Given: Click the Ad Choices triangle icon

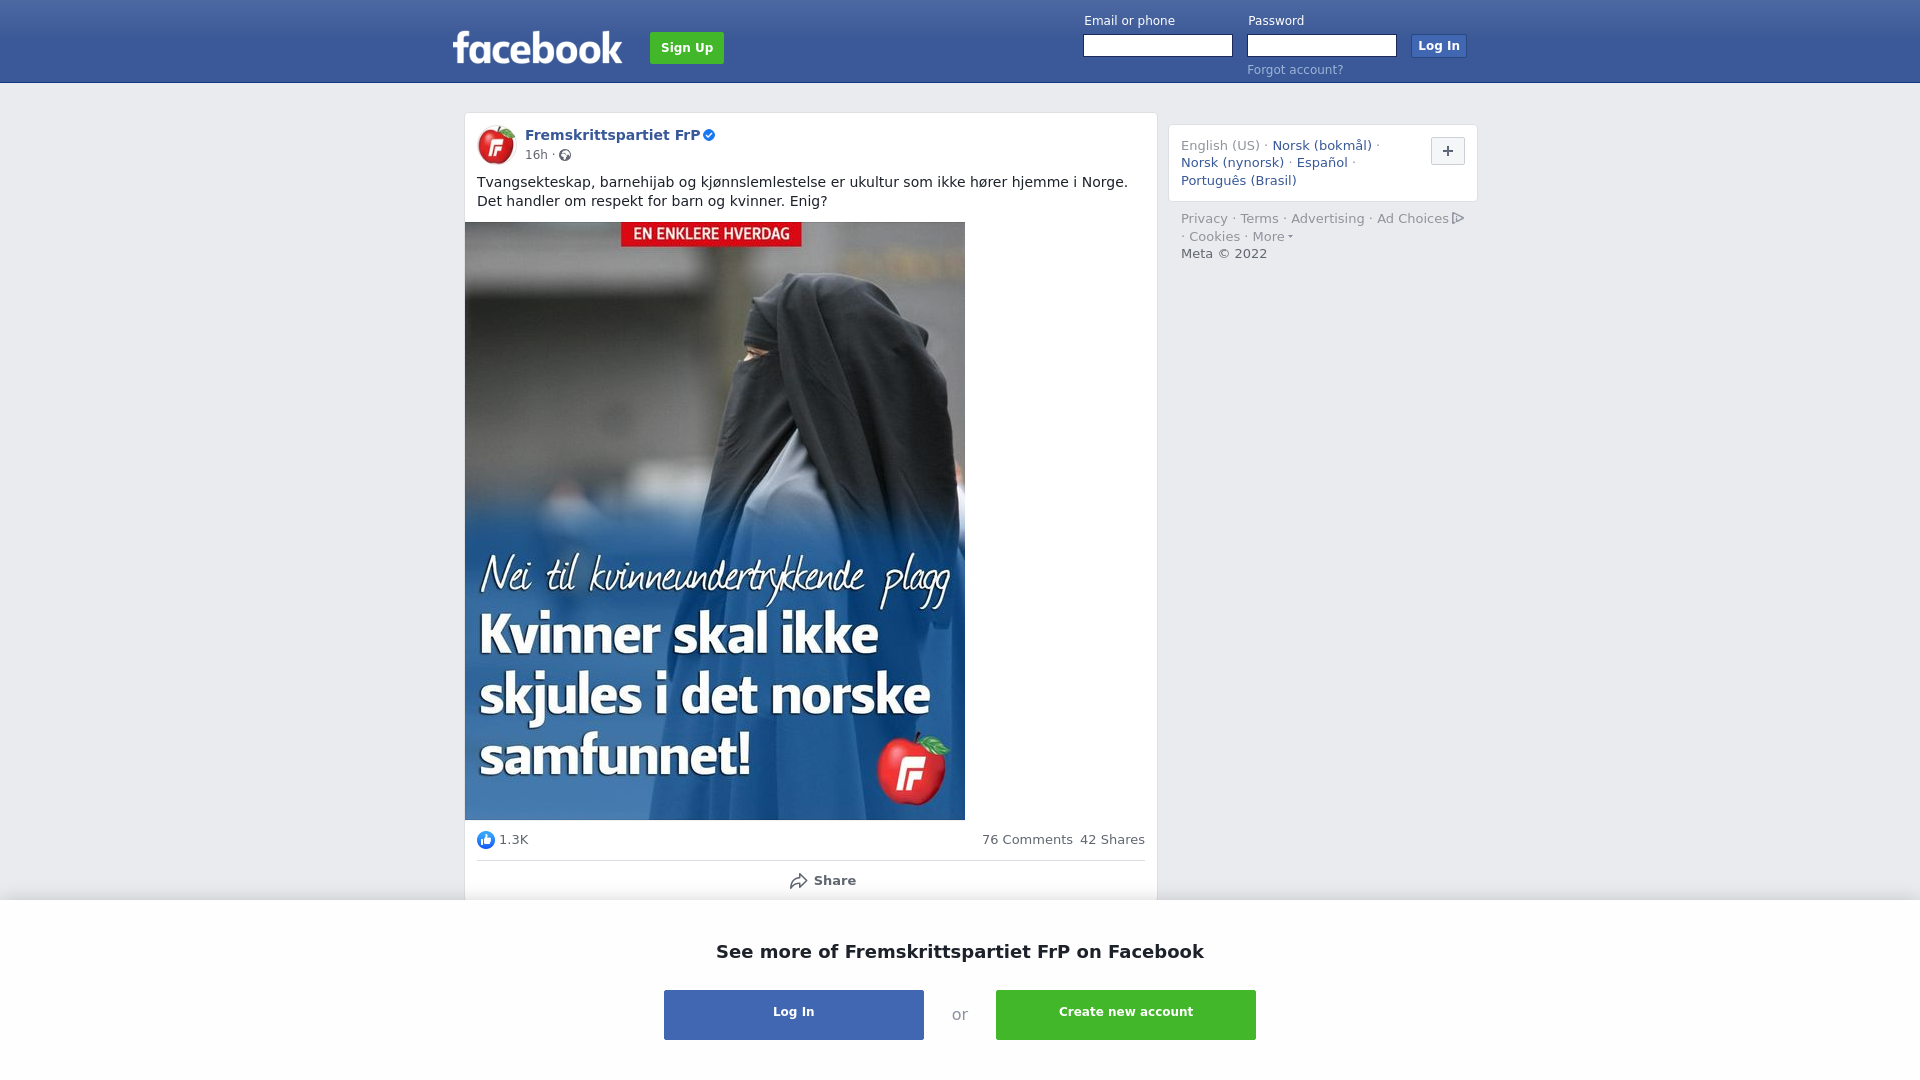Looking at the screenshot, I should (x=1458, y=218).
